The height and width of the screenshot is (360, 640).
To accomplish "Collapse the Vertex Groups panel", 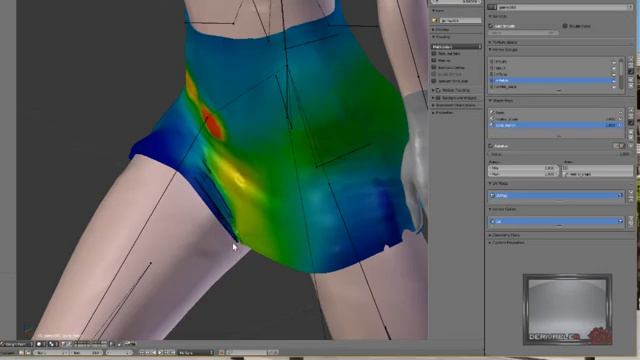I will (x=490, y=50).
